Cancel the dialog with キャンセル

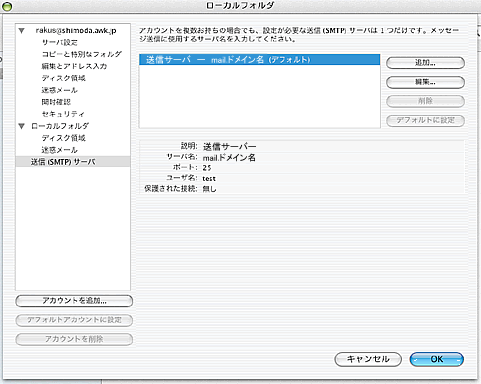tap(368, 359)
